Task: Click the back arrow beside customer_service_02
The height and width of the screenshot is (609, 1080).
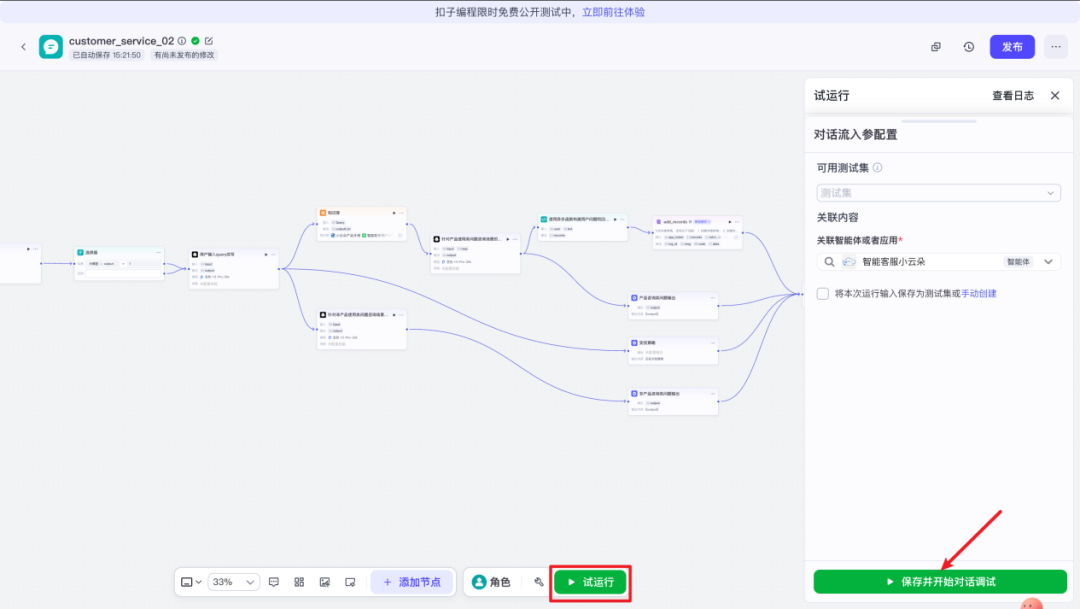Action: (24, 47)
